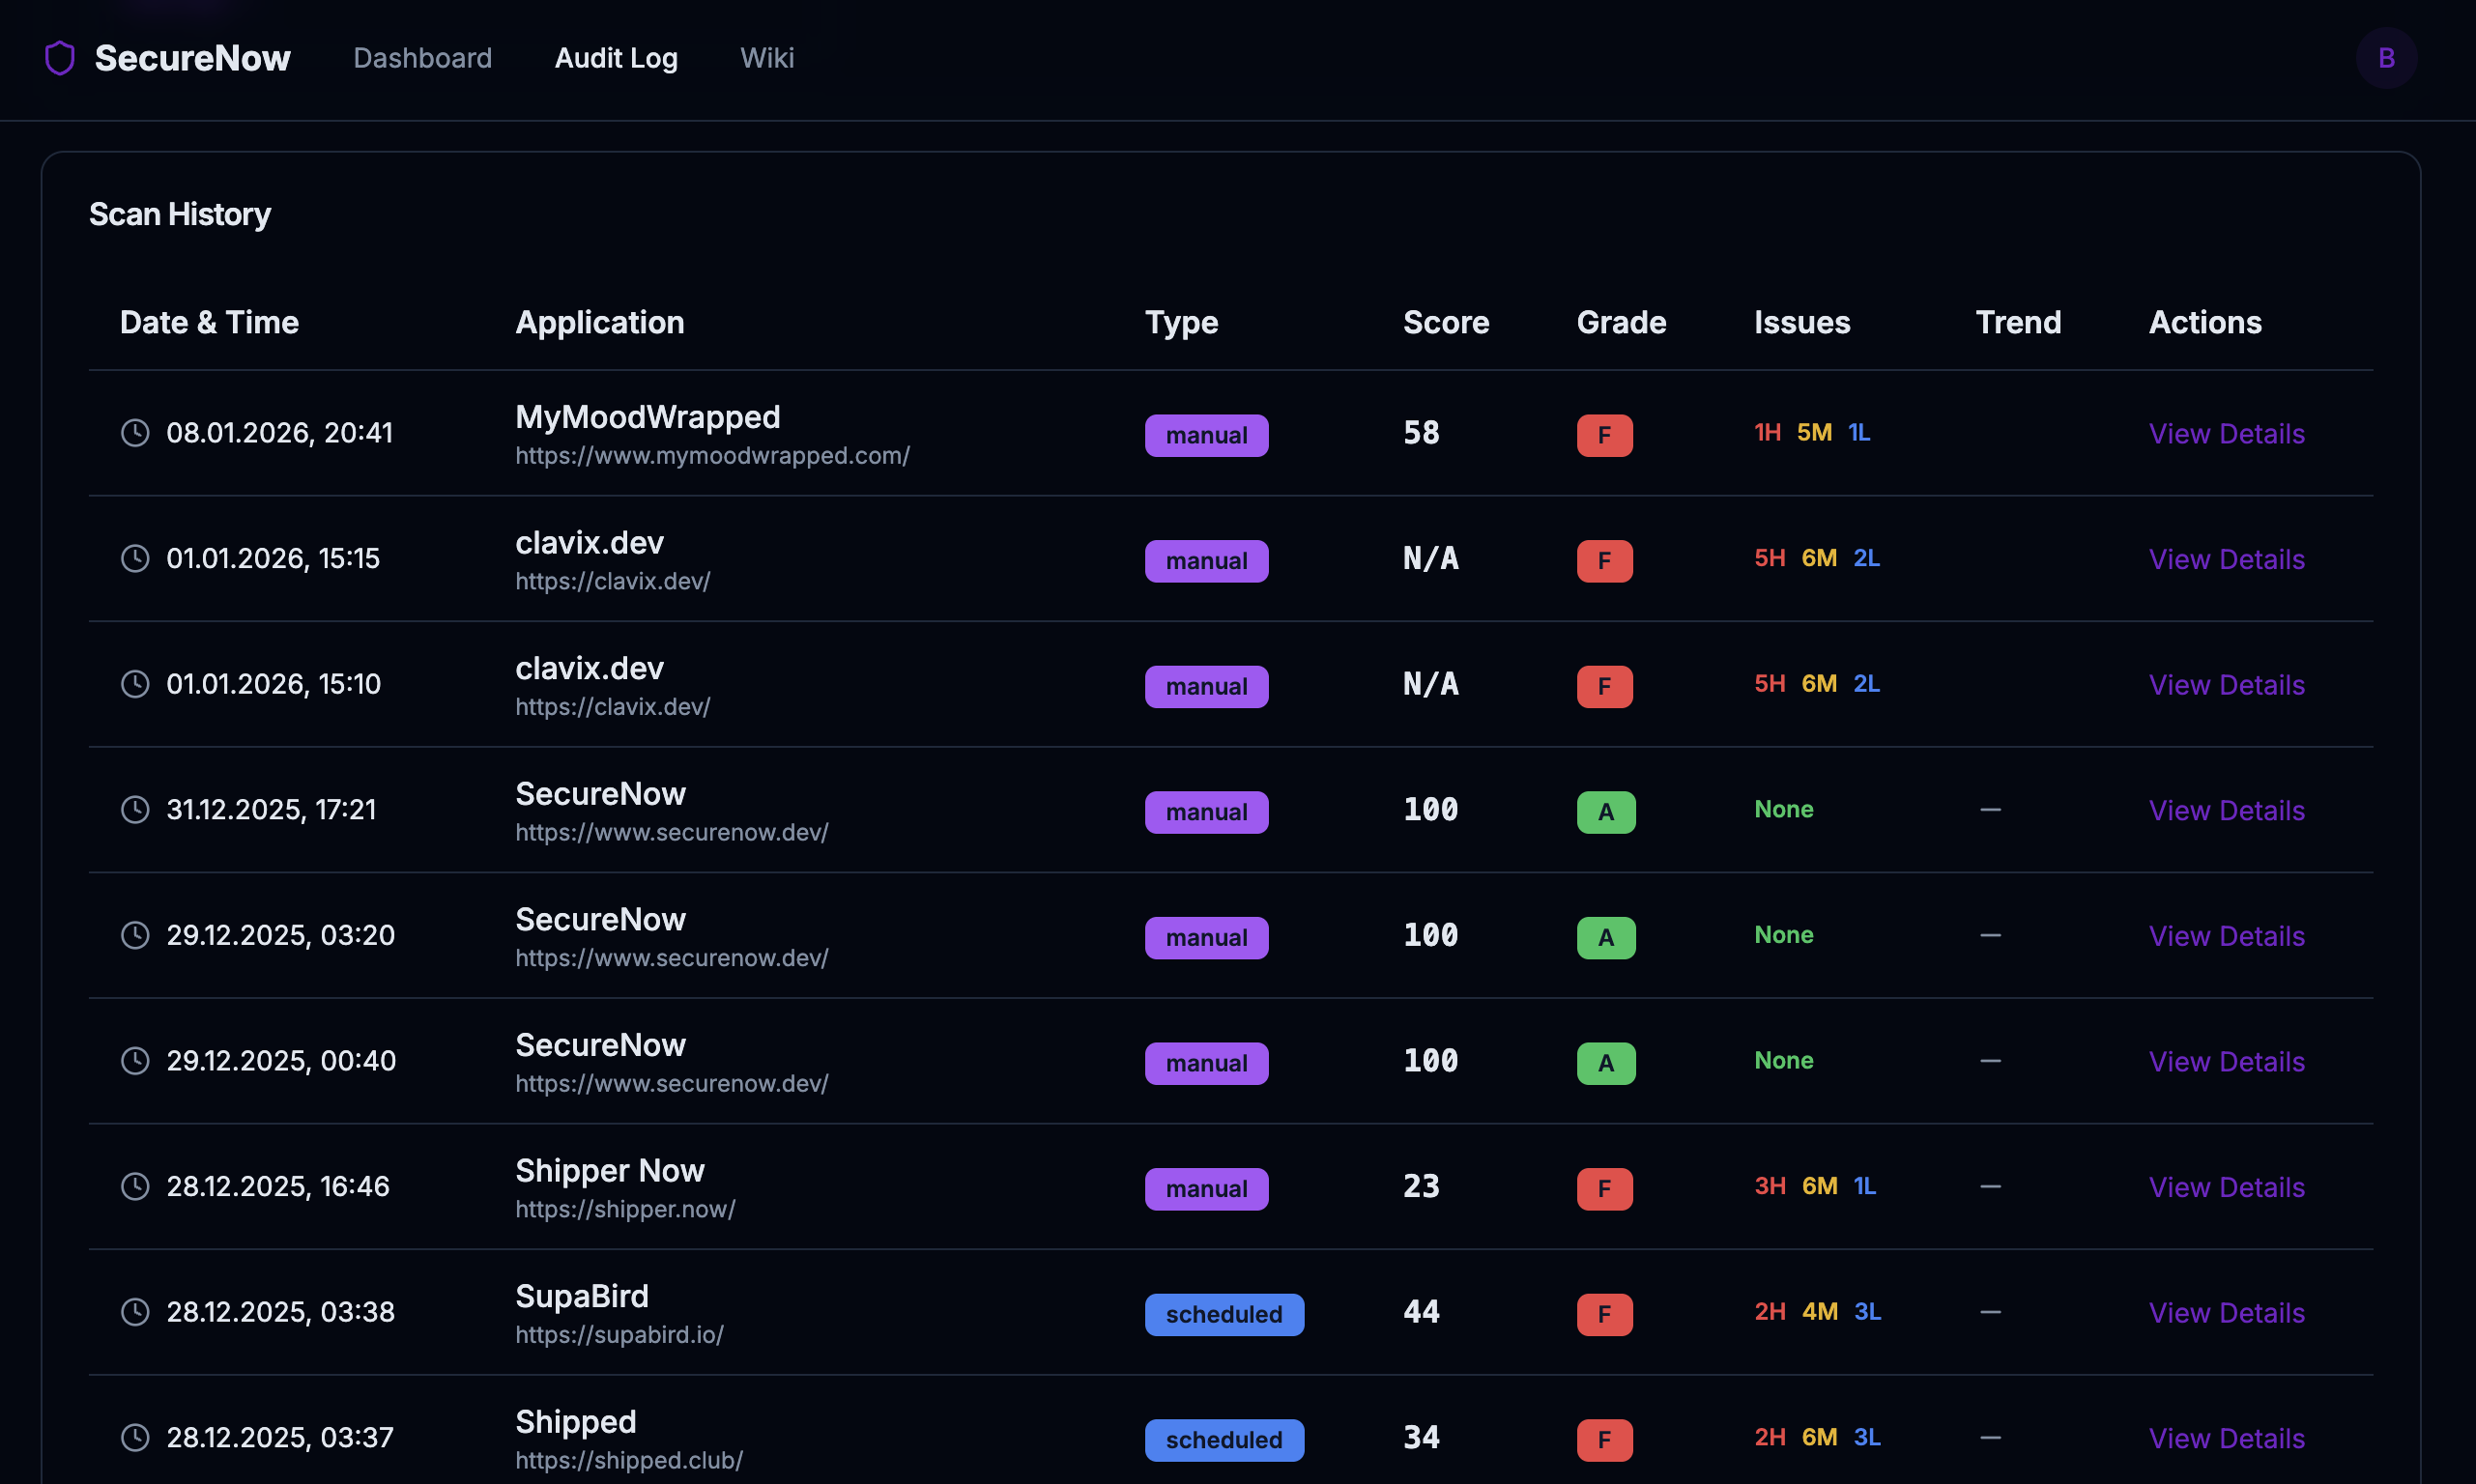Click the manual badge on MyMoodWrapped row
Screen dimensions: 2476x1484
pyautogui.click(x=1206, y=435)
